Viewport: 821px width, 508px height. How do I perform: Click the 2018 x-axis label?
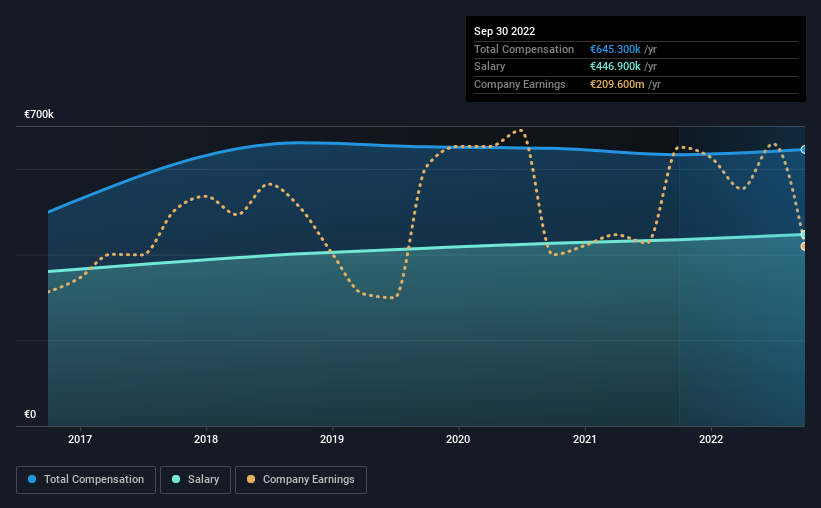(206, 439)
